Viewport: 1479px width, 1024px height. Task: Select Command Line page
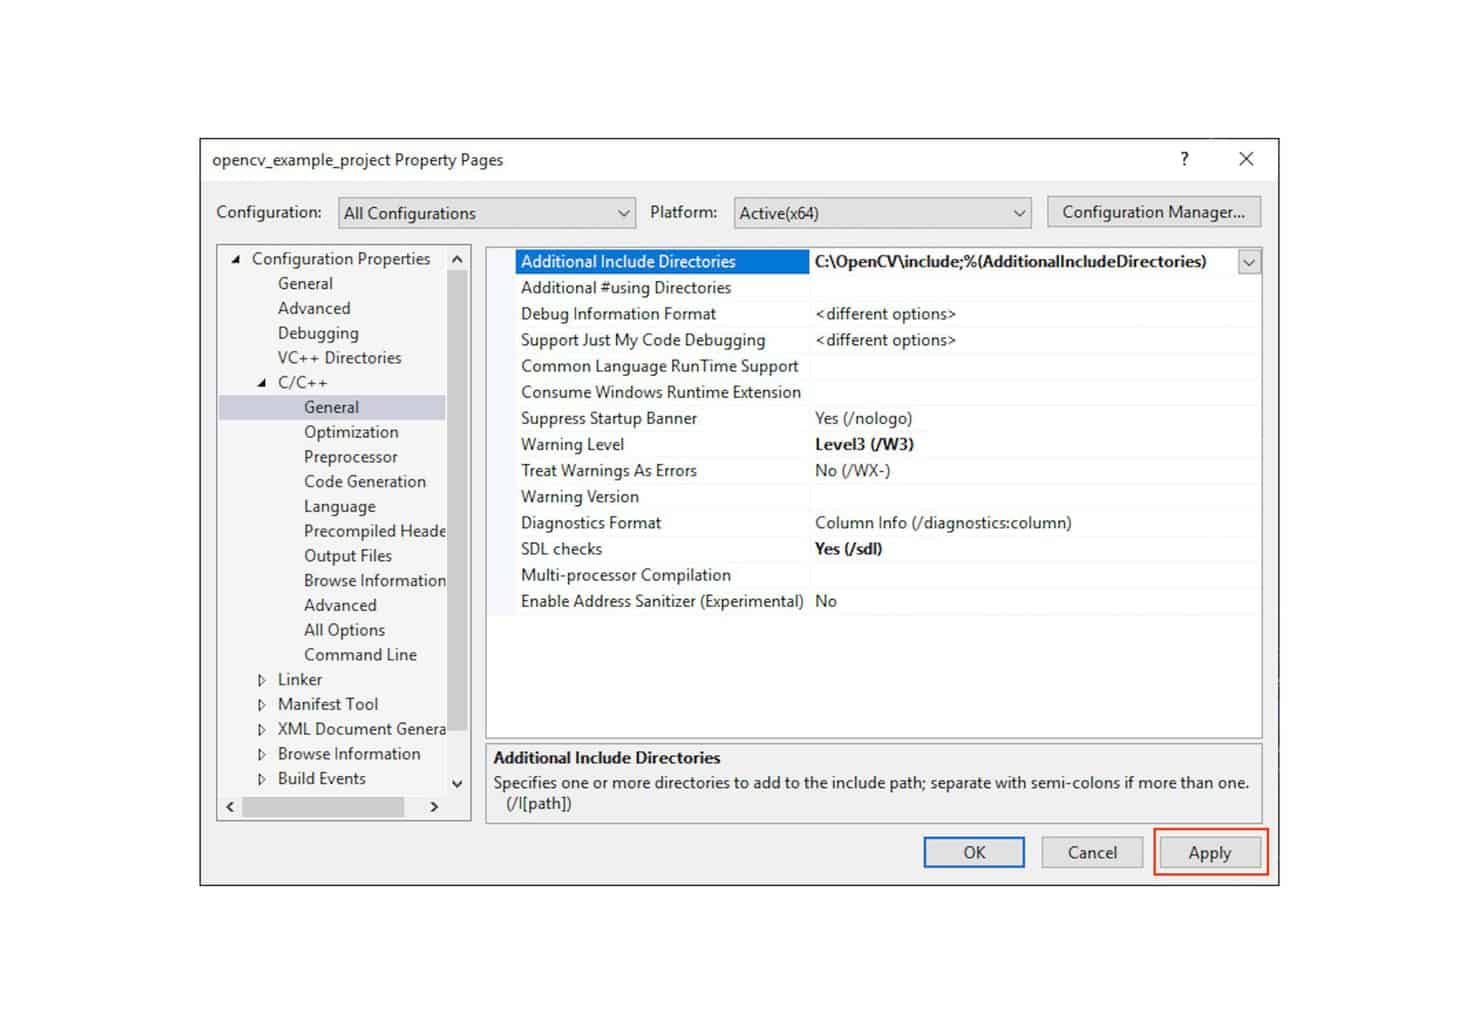(360, 655)
